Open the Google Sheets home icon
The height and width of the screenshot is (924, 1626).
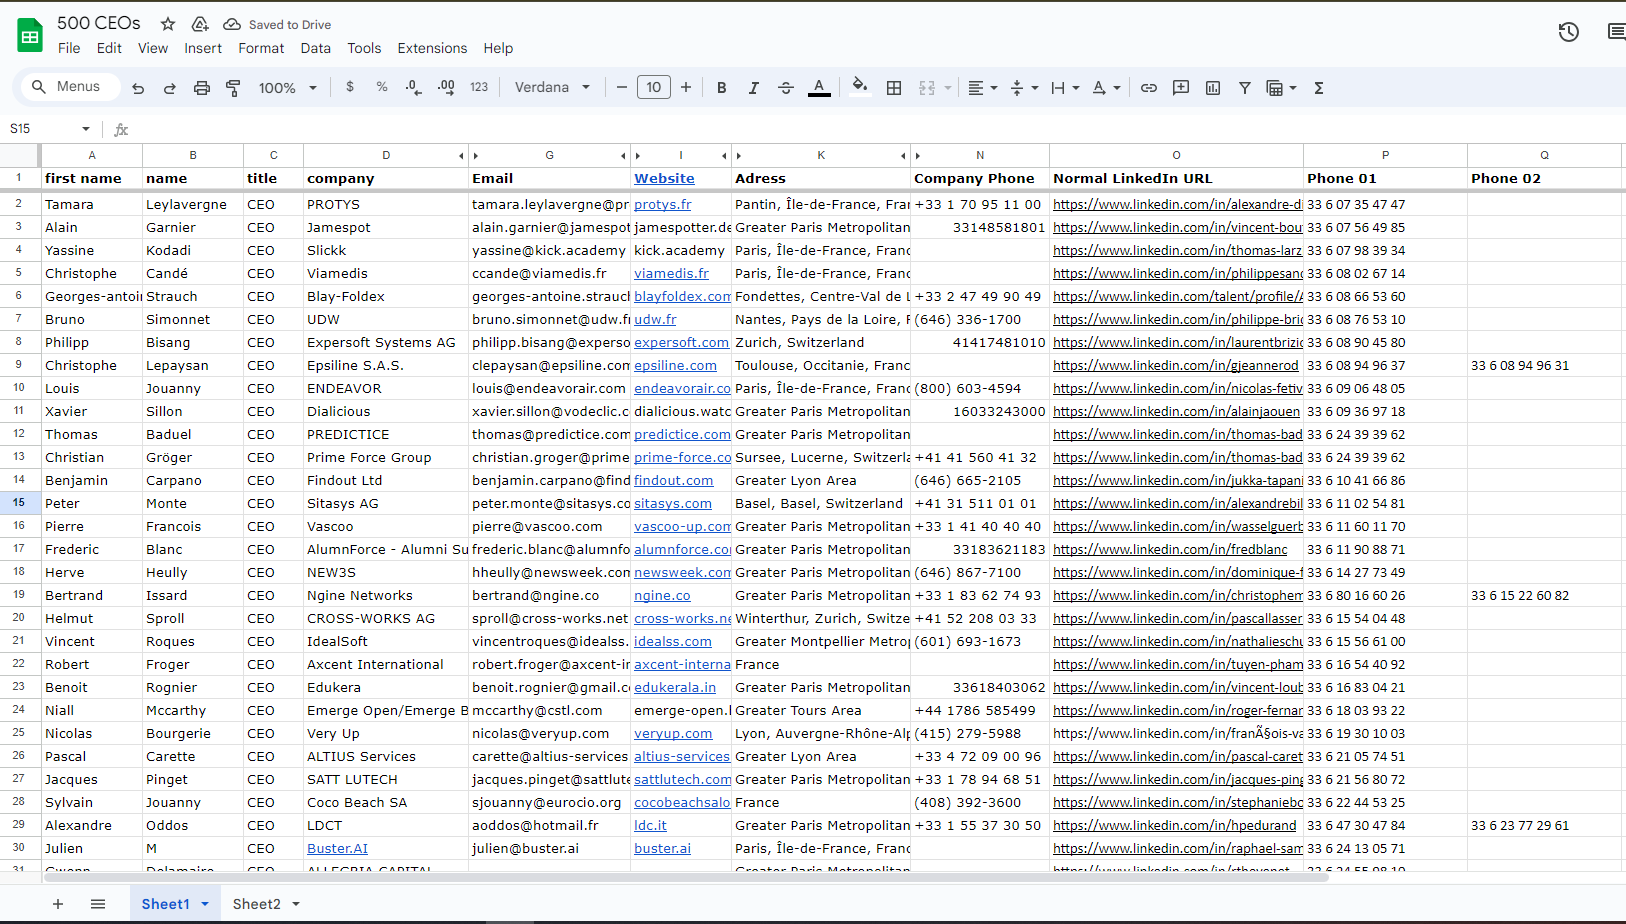coord(30,36)
